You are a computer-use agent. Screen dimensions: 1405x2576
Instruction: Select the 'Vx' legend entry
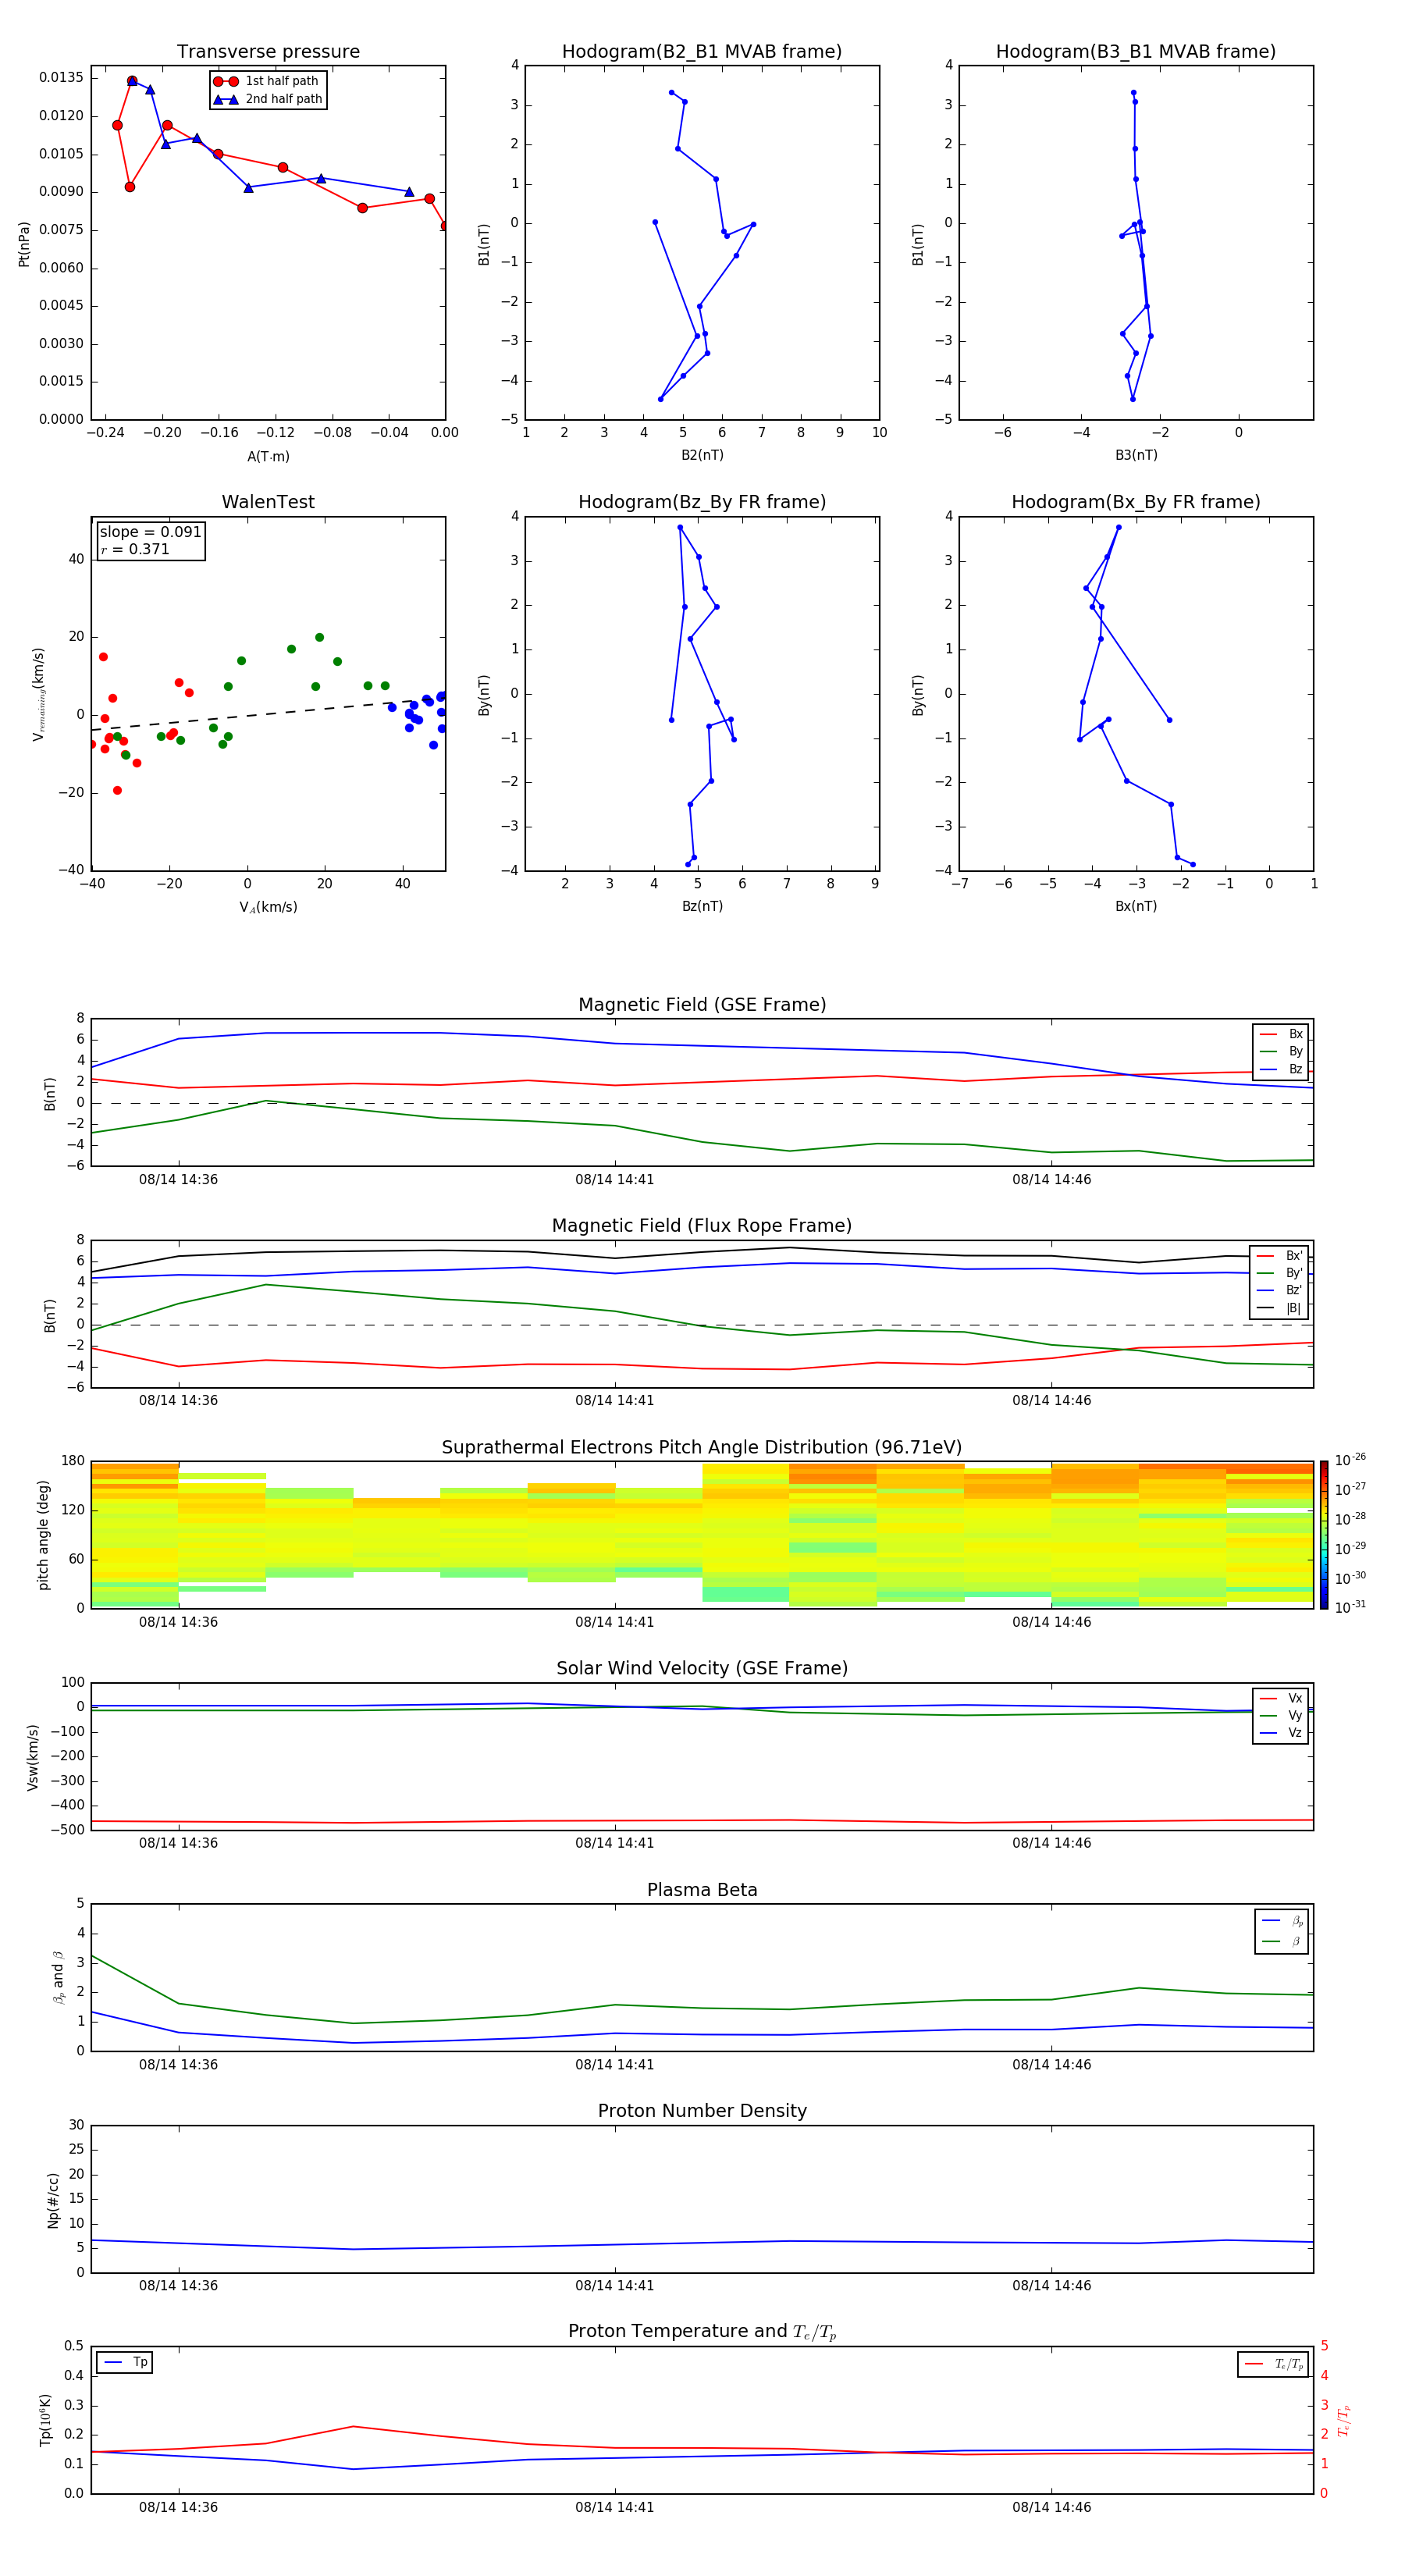point(1281,1698)
